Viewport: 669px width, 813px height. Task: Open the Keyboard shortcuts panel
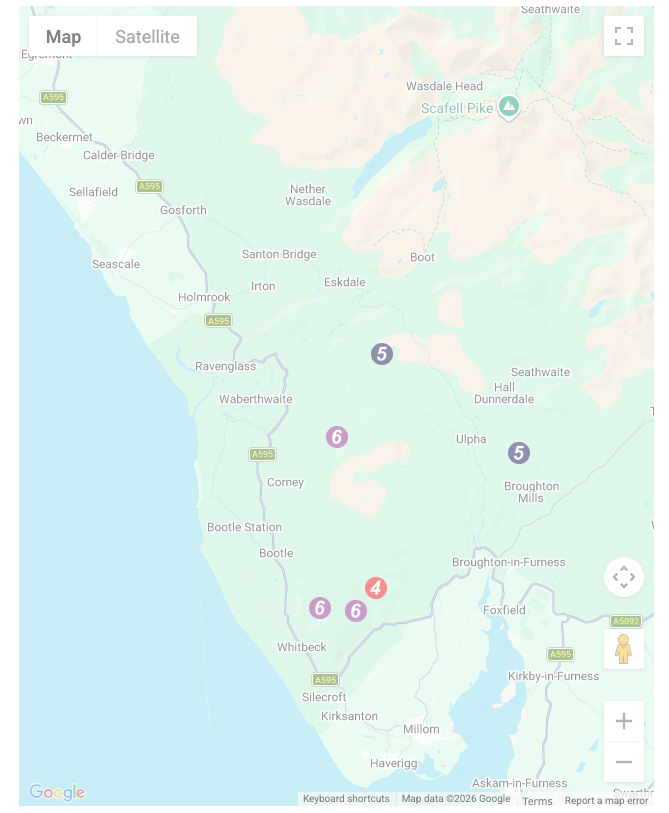point(346,799)
